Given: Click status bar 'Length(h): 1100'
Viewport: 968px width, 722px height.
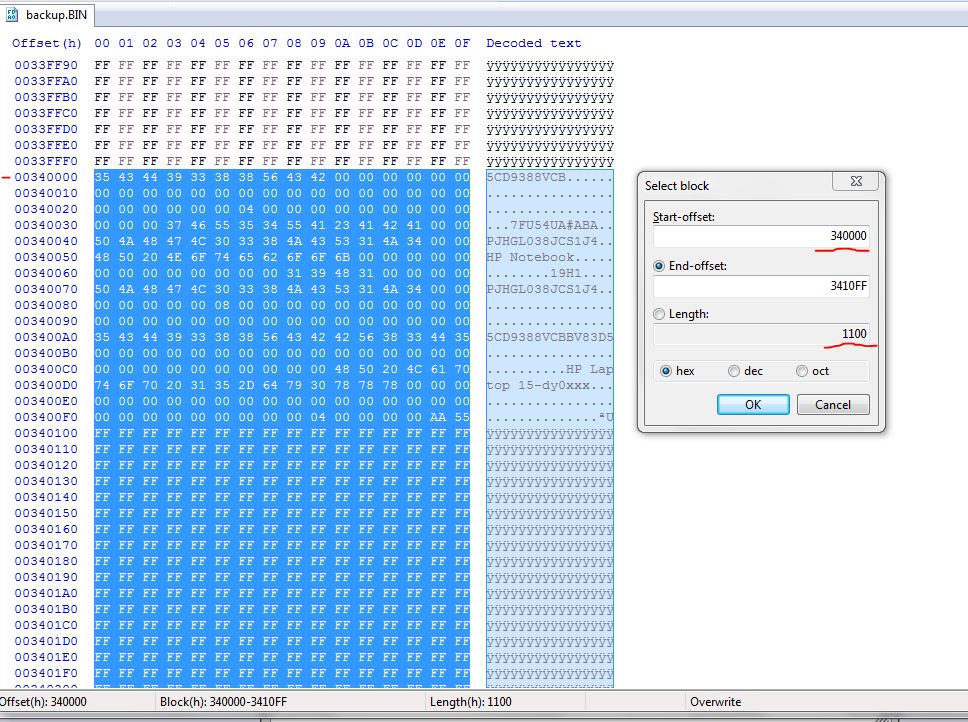Looking at the screenshot, I should 470,702.
